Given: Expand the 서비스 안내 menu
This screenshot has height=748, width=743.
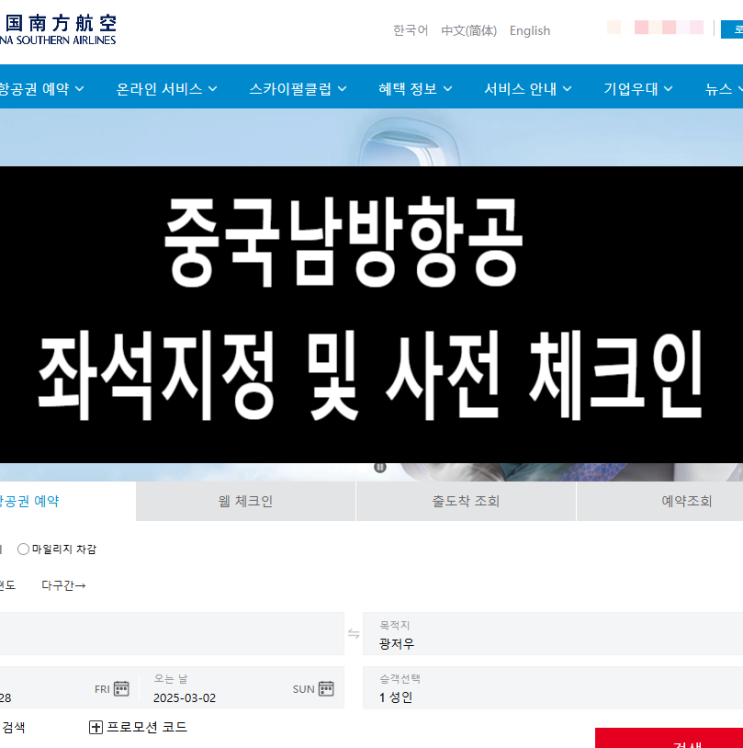Looking at the screenshot, I should [x=527, y=89].
